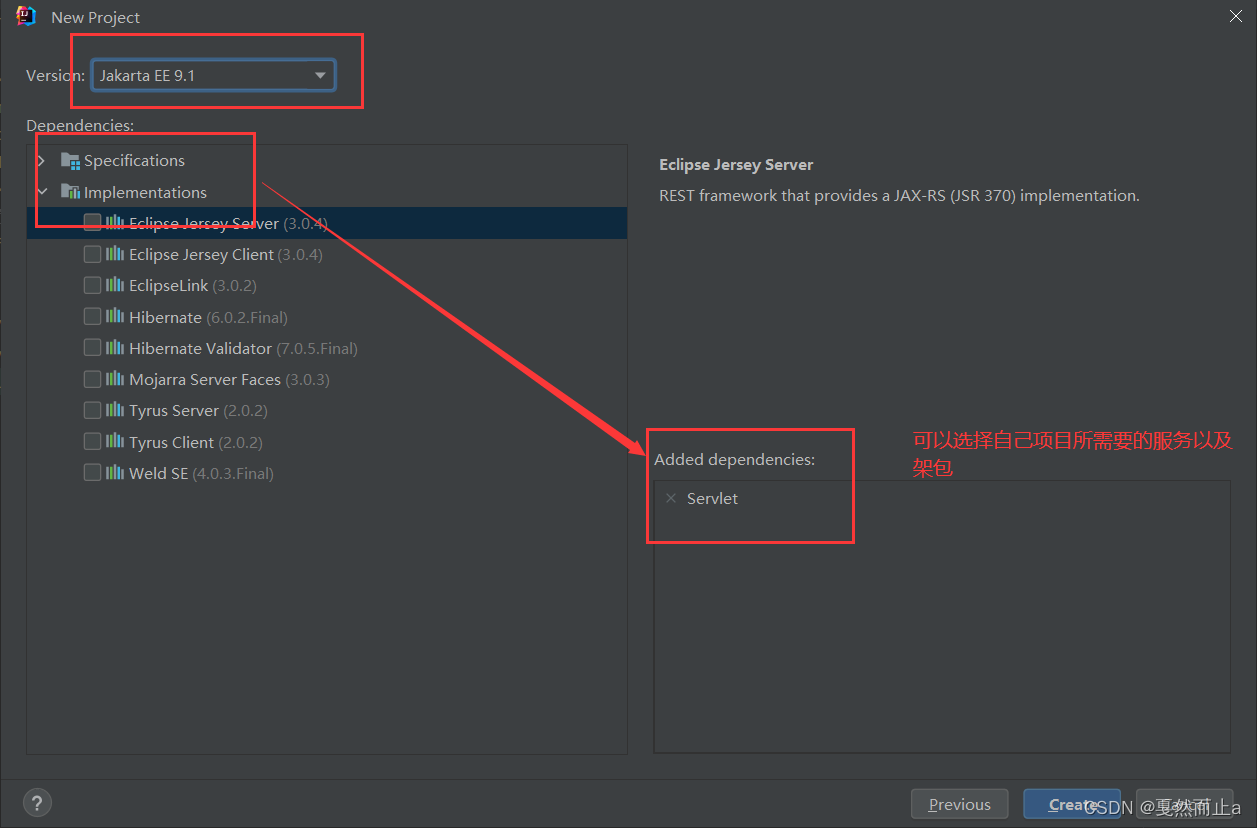Expand the Specifications tree node

[x=41, y=161]
